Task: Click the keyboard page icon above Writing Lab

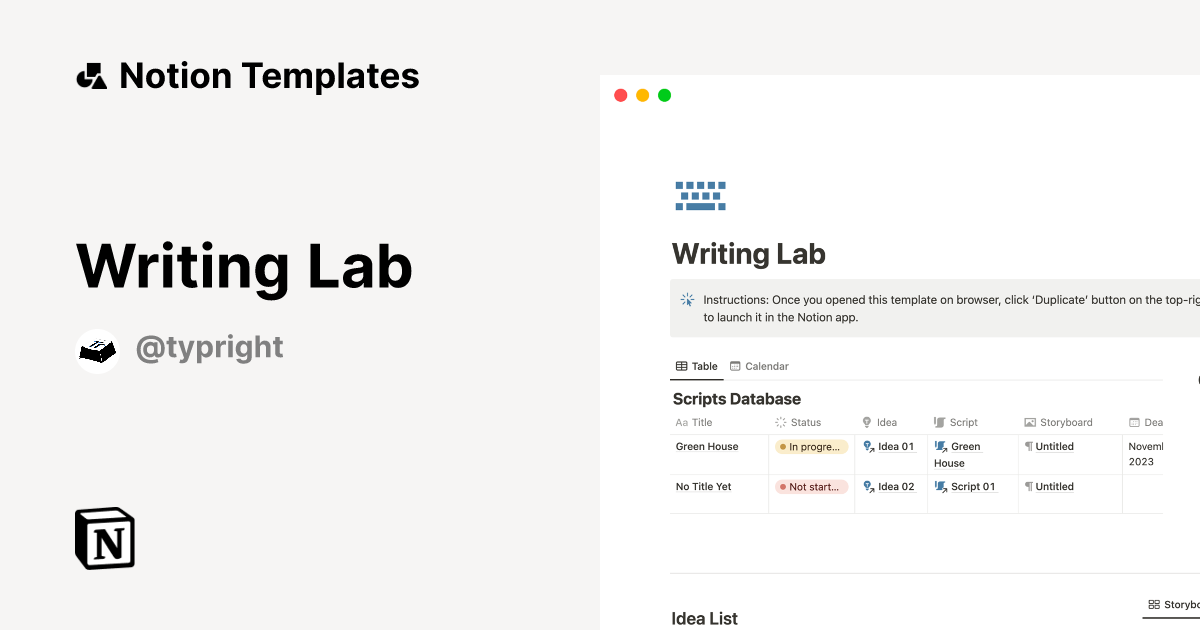Action: coord(700,195)
